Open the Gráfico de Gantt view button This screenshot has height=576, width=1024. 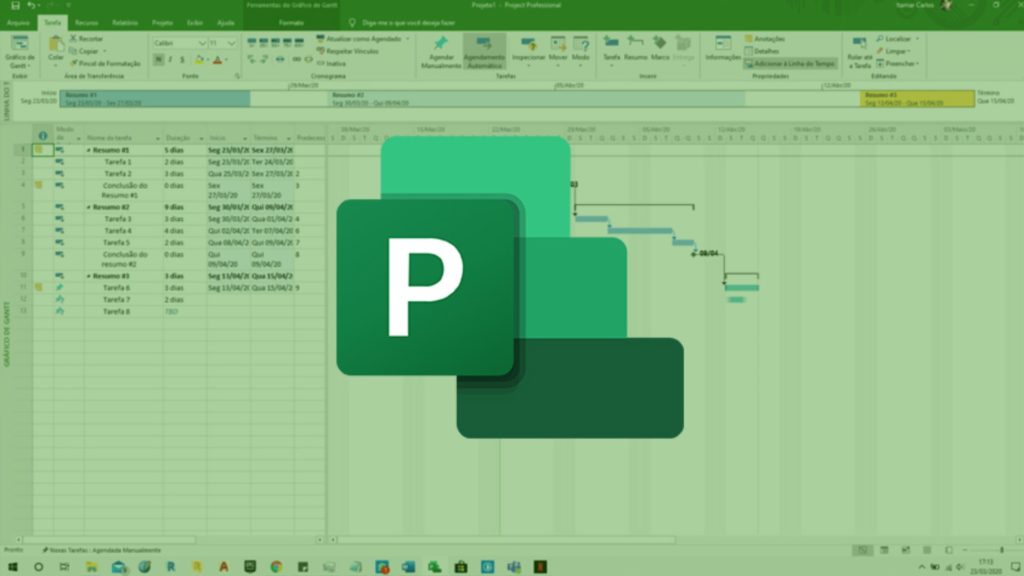coord(20,52)
